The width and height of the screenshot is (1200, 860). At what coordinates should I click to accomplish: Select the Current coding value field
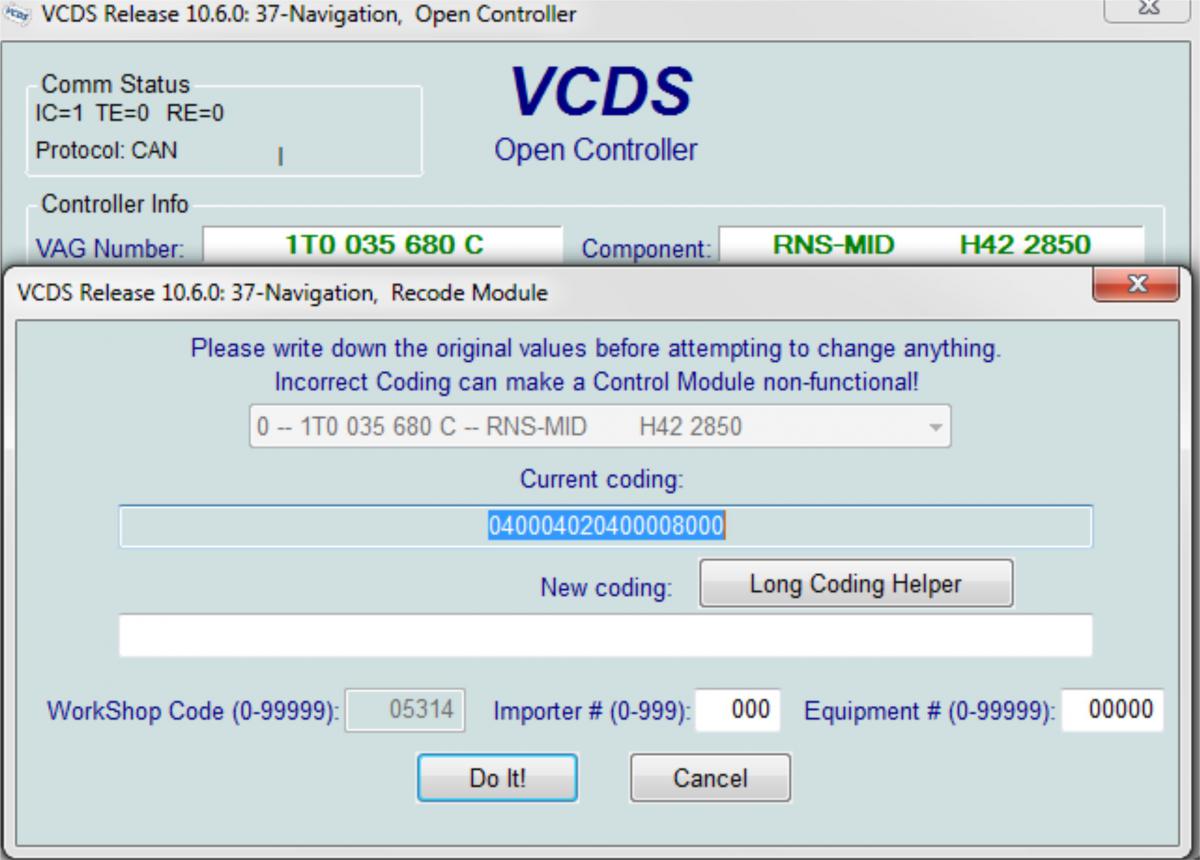tap(605, 526)
